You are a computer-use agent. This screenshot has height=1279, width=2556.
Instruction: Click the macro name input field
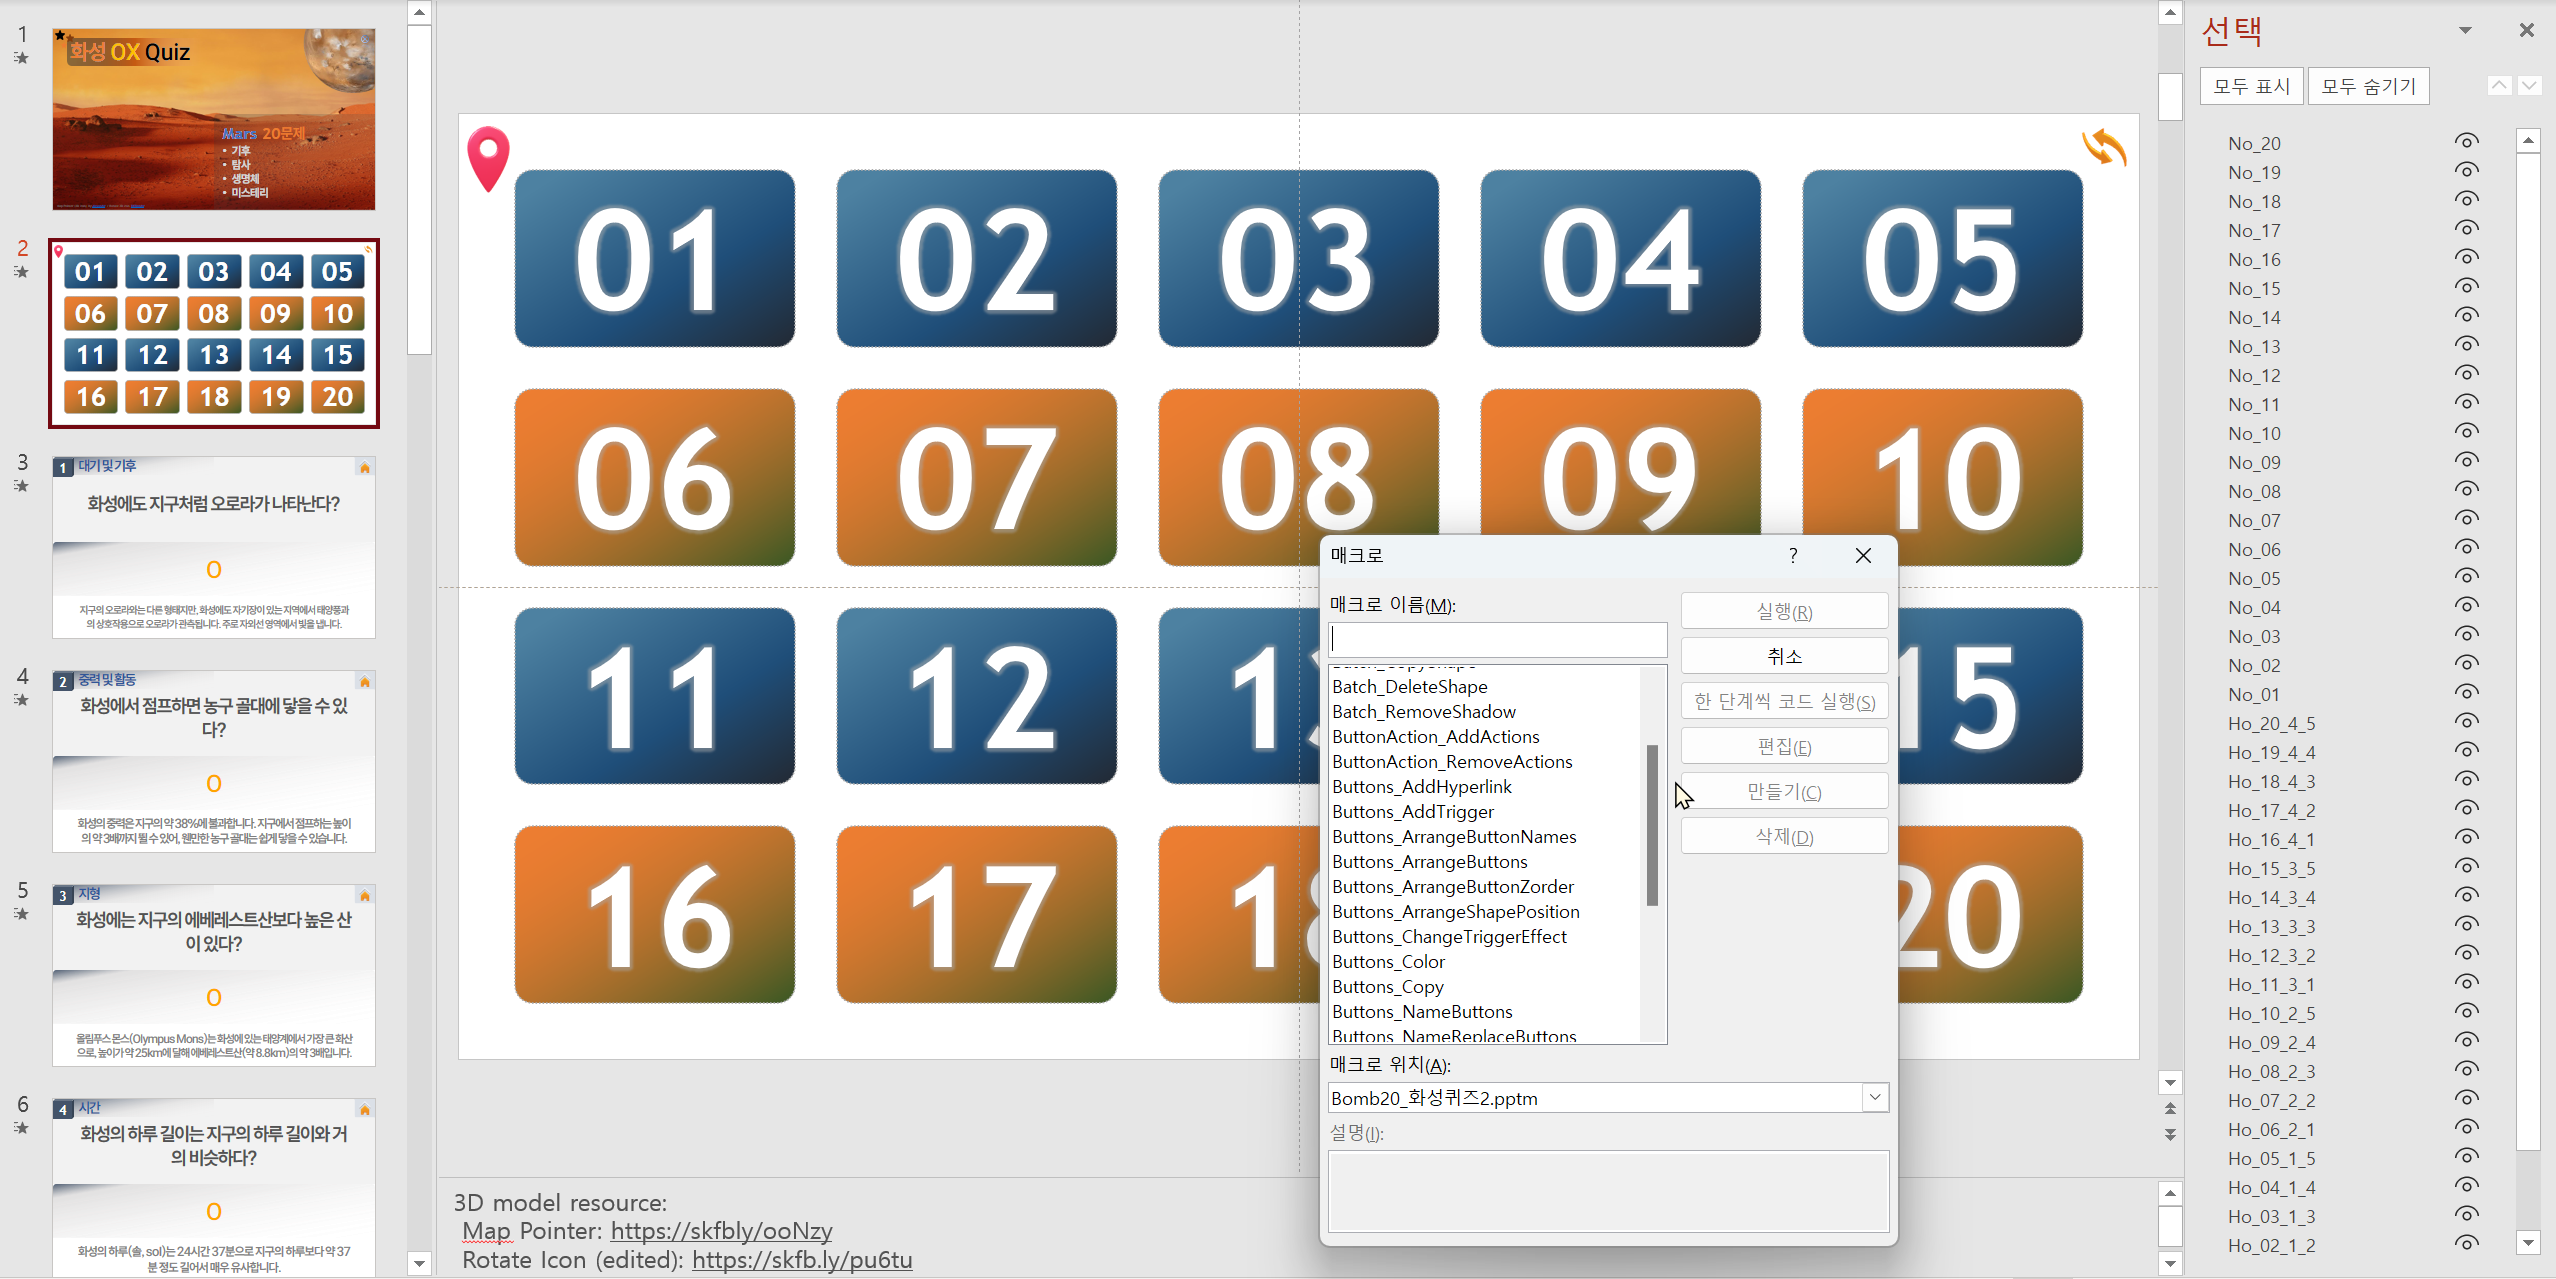coord(1496,640)
